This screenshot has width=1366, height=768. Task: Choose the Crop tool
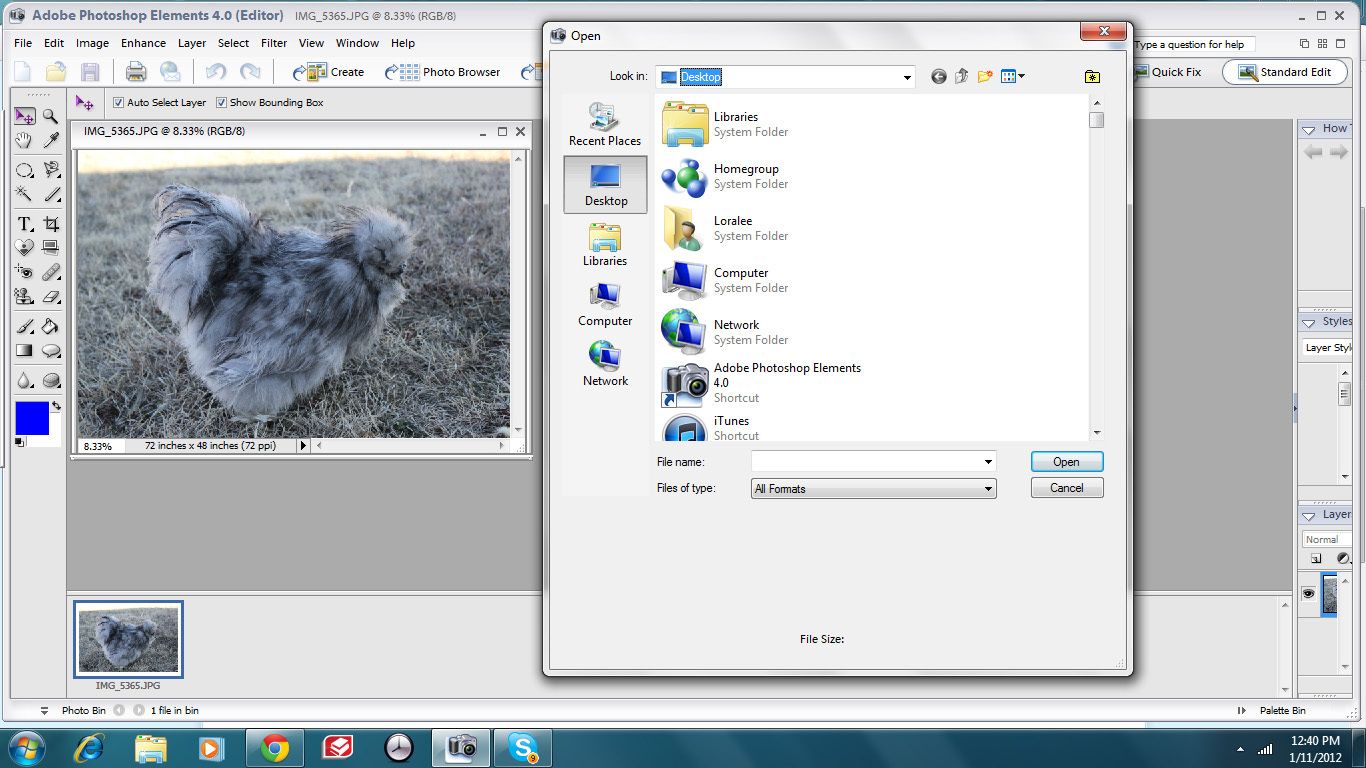tap(51, 224)
